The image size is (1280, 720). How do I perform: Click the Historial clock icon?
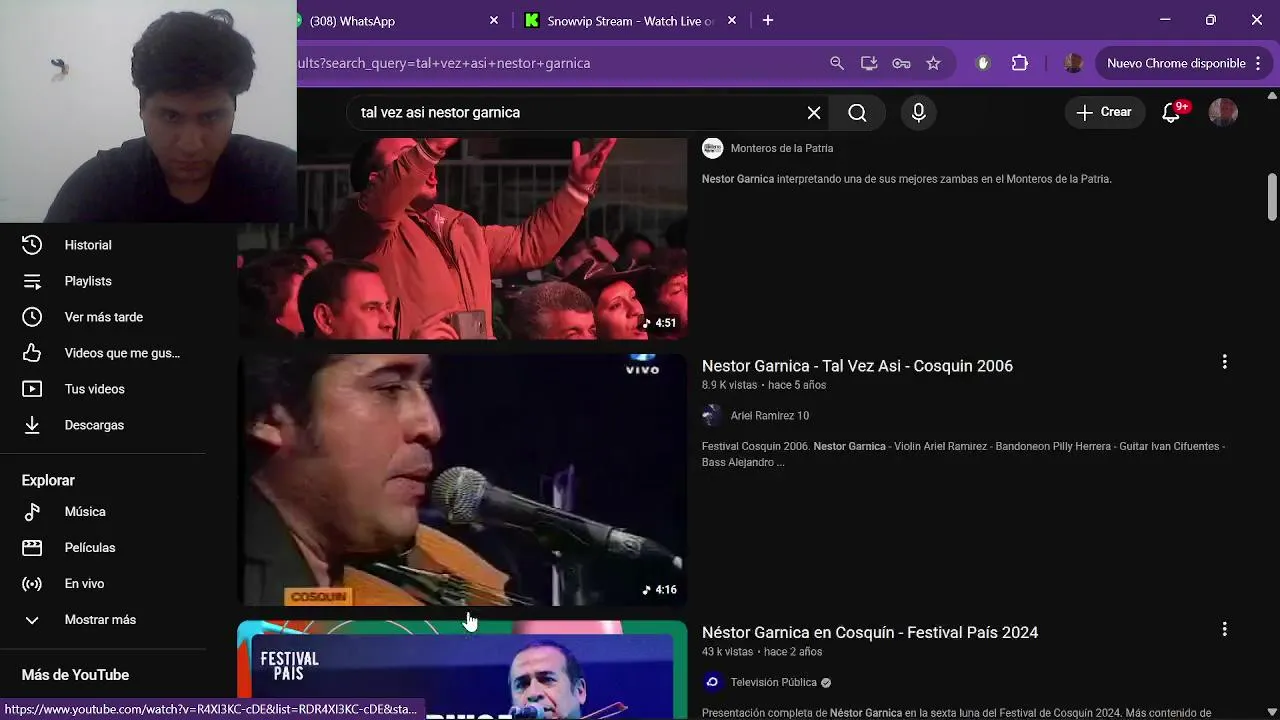pos(32,245)
